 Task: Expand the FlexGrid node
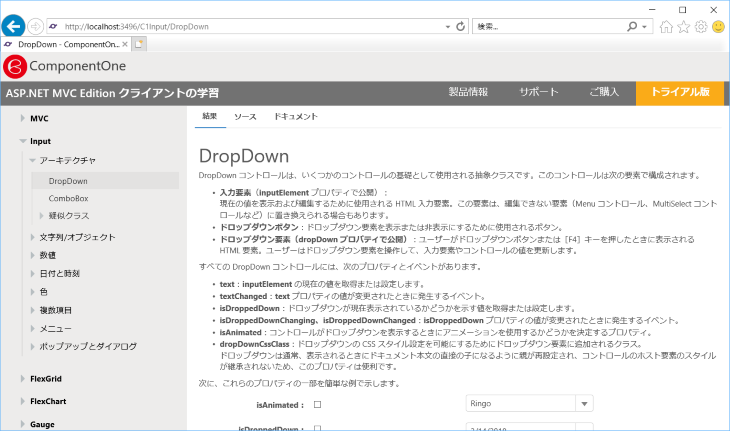tap(22, 379)
